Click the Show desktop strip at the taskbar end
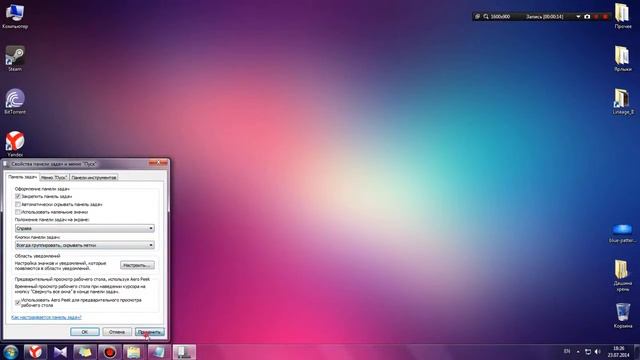This screenshot has width=640, height=360. coord(637,352)
